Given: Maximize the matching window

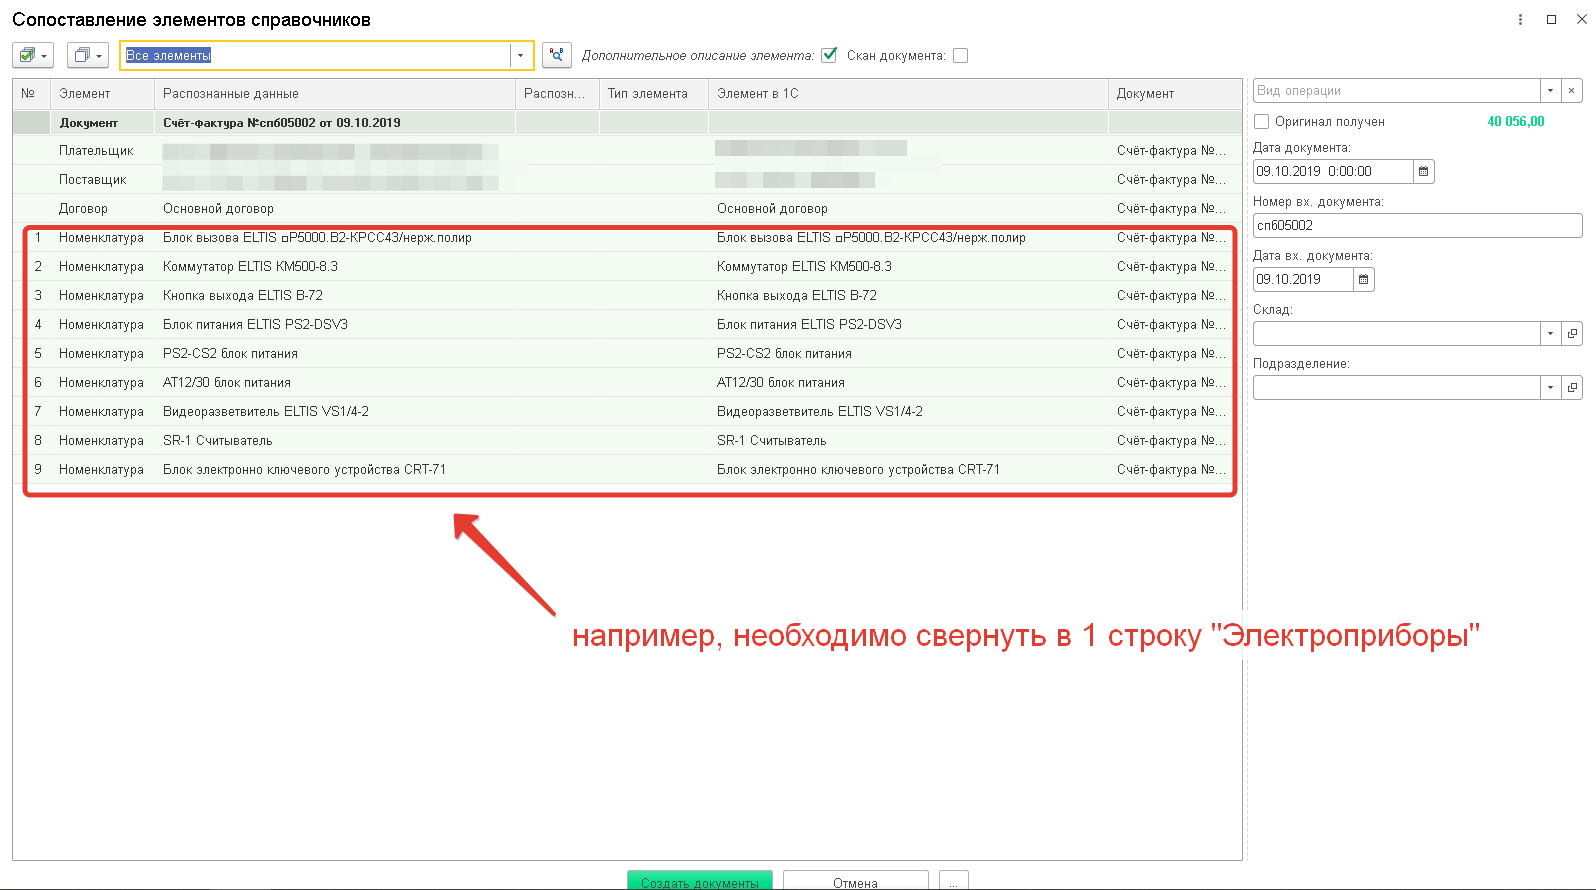Looking at the screenshot, I should point(1551,19).
